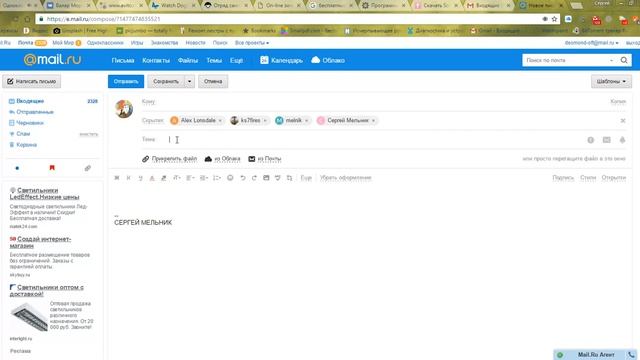Open font size dropdown in toolbar
640x360 pixels.
(177, 178)
